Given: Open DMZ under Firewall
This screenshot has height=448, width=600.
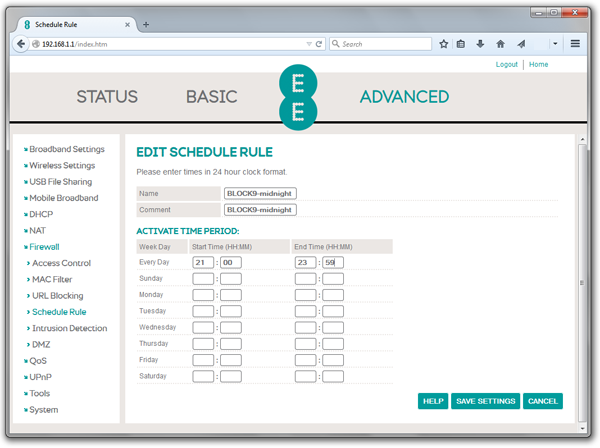Looking at the screenshot, I should [39, 345].
